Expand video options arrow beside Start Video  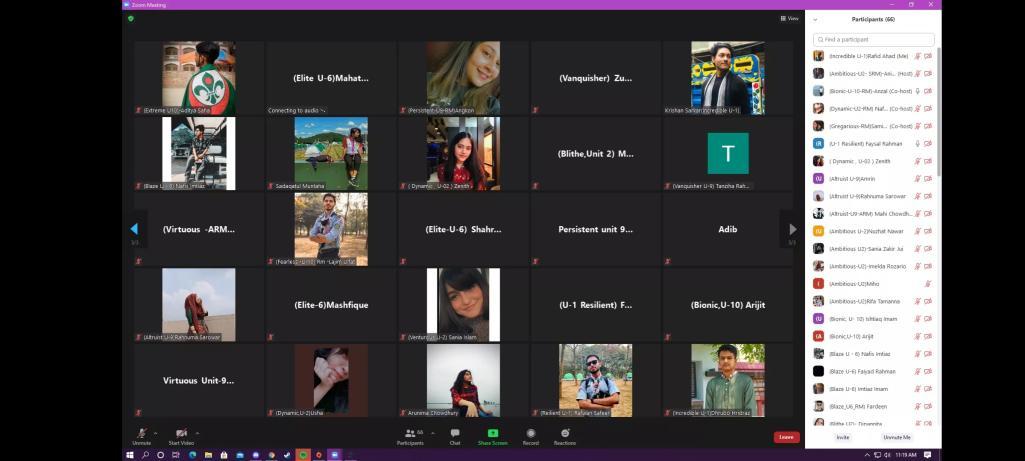pos(197,433)
